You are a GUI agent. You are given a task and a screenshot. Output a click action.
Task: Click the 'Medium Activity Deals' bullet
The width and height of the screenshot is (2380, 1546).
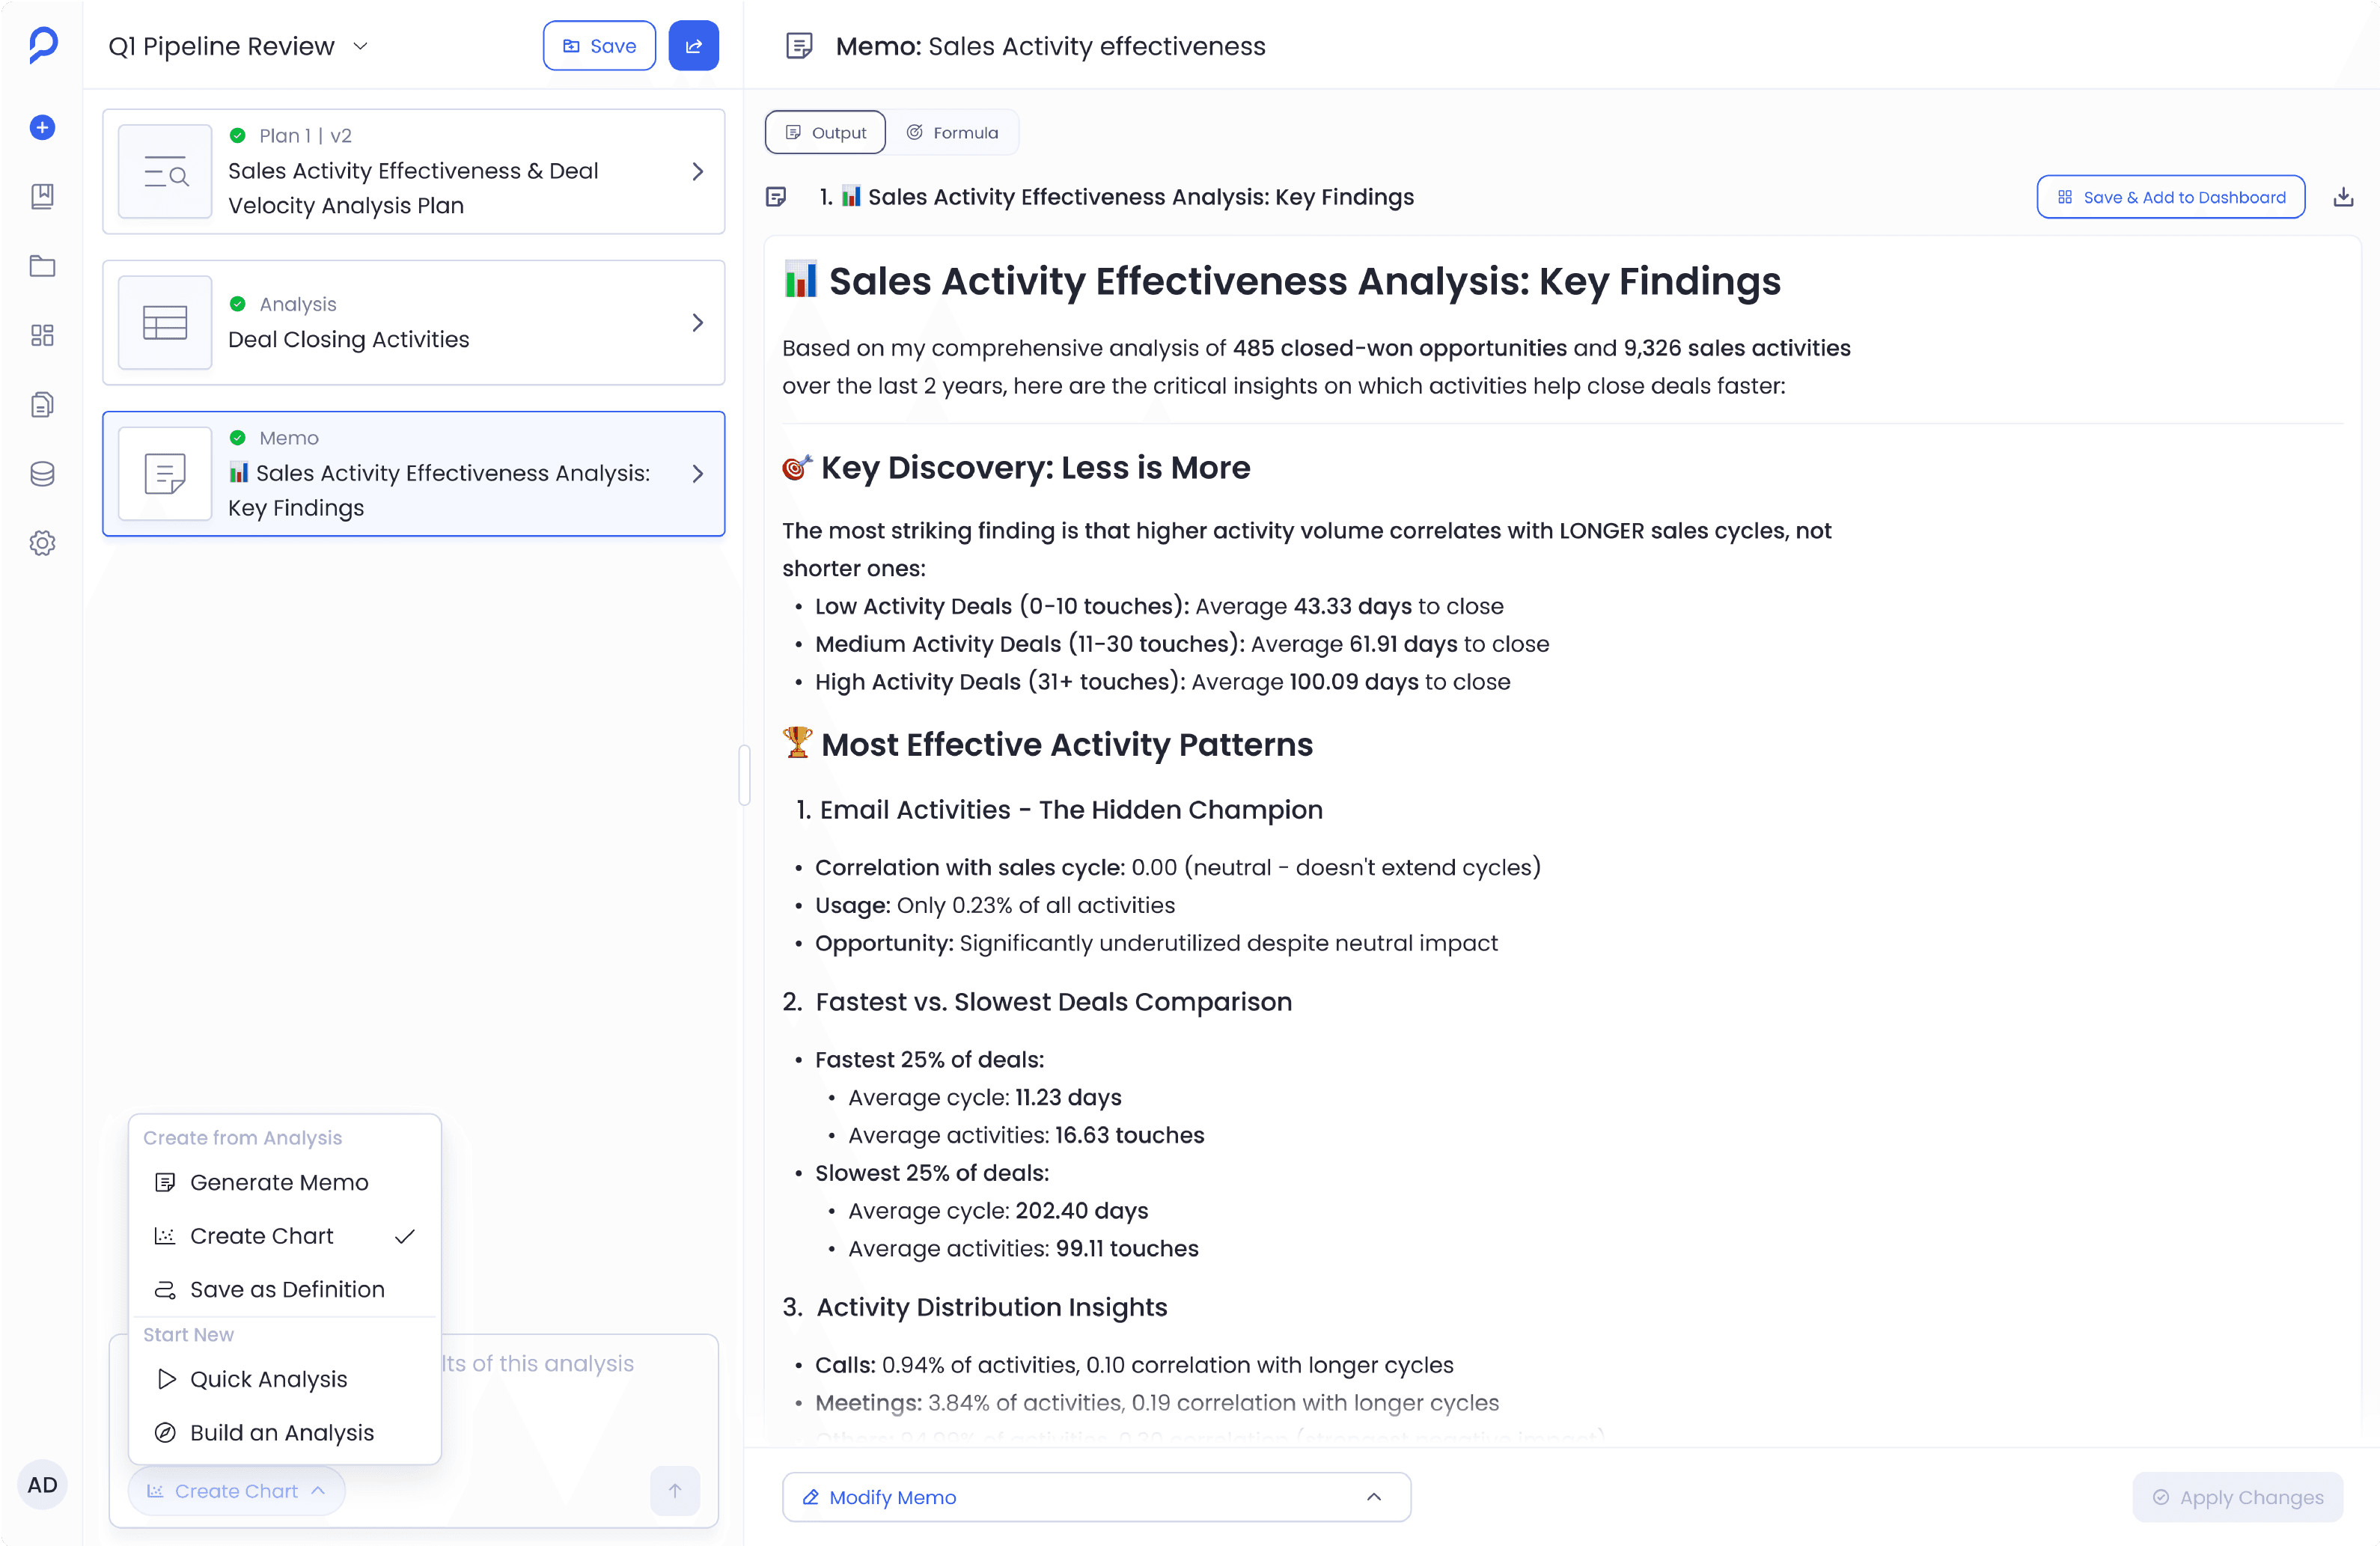1182,644
